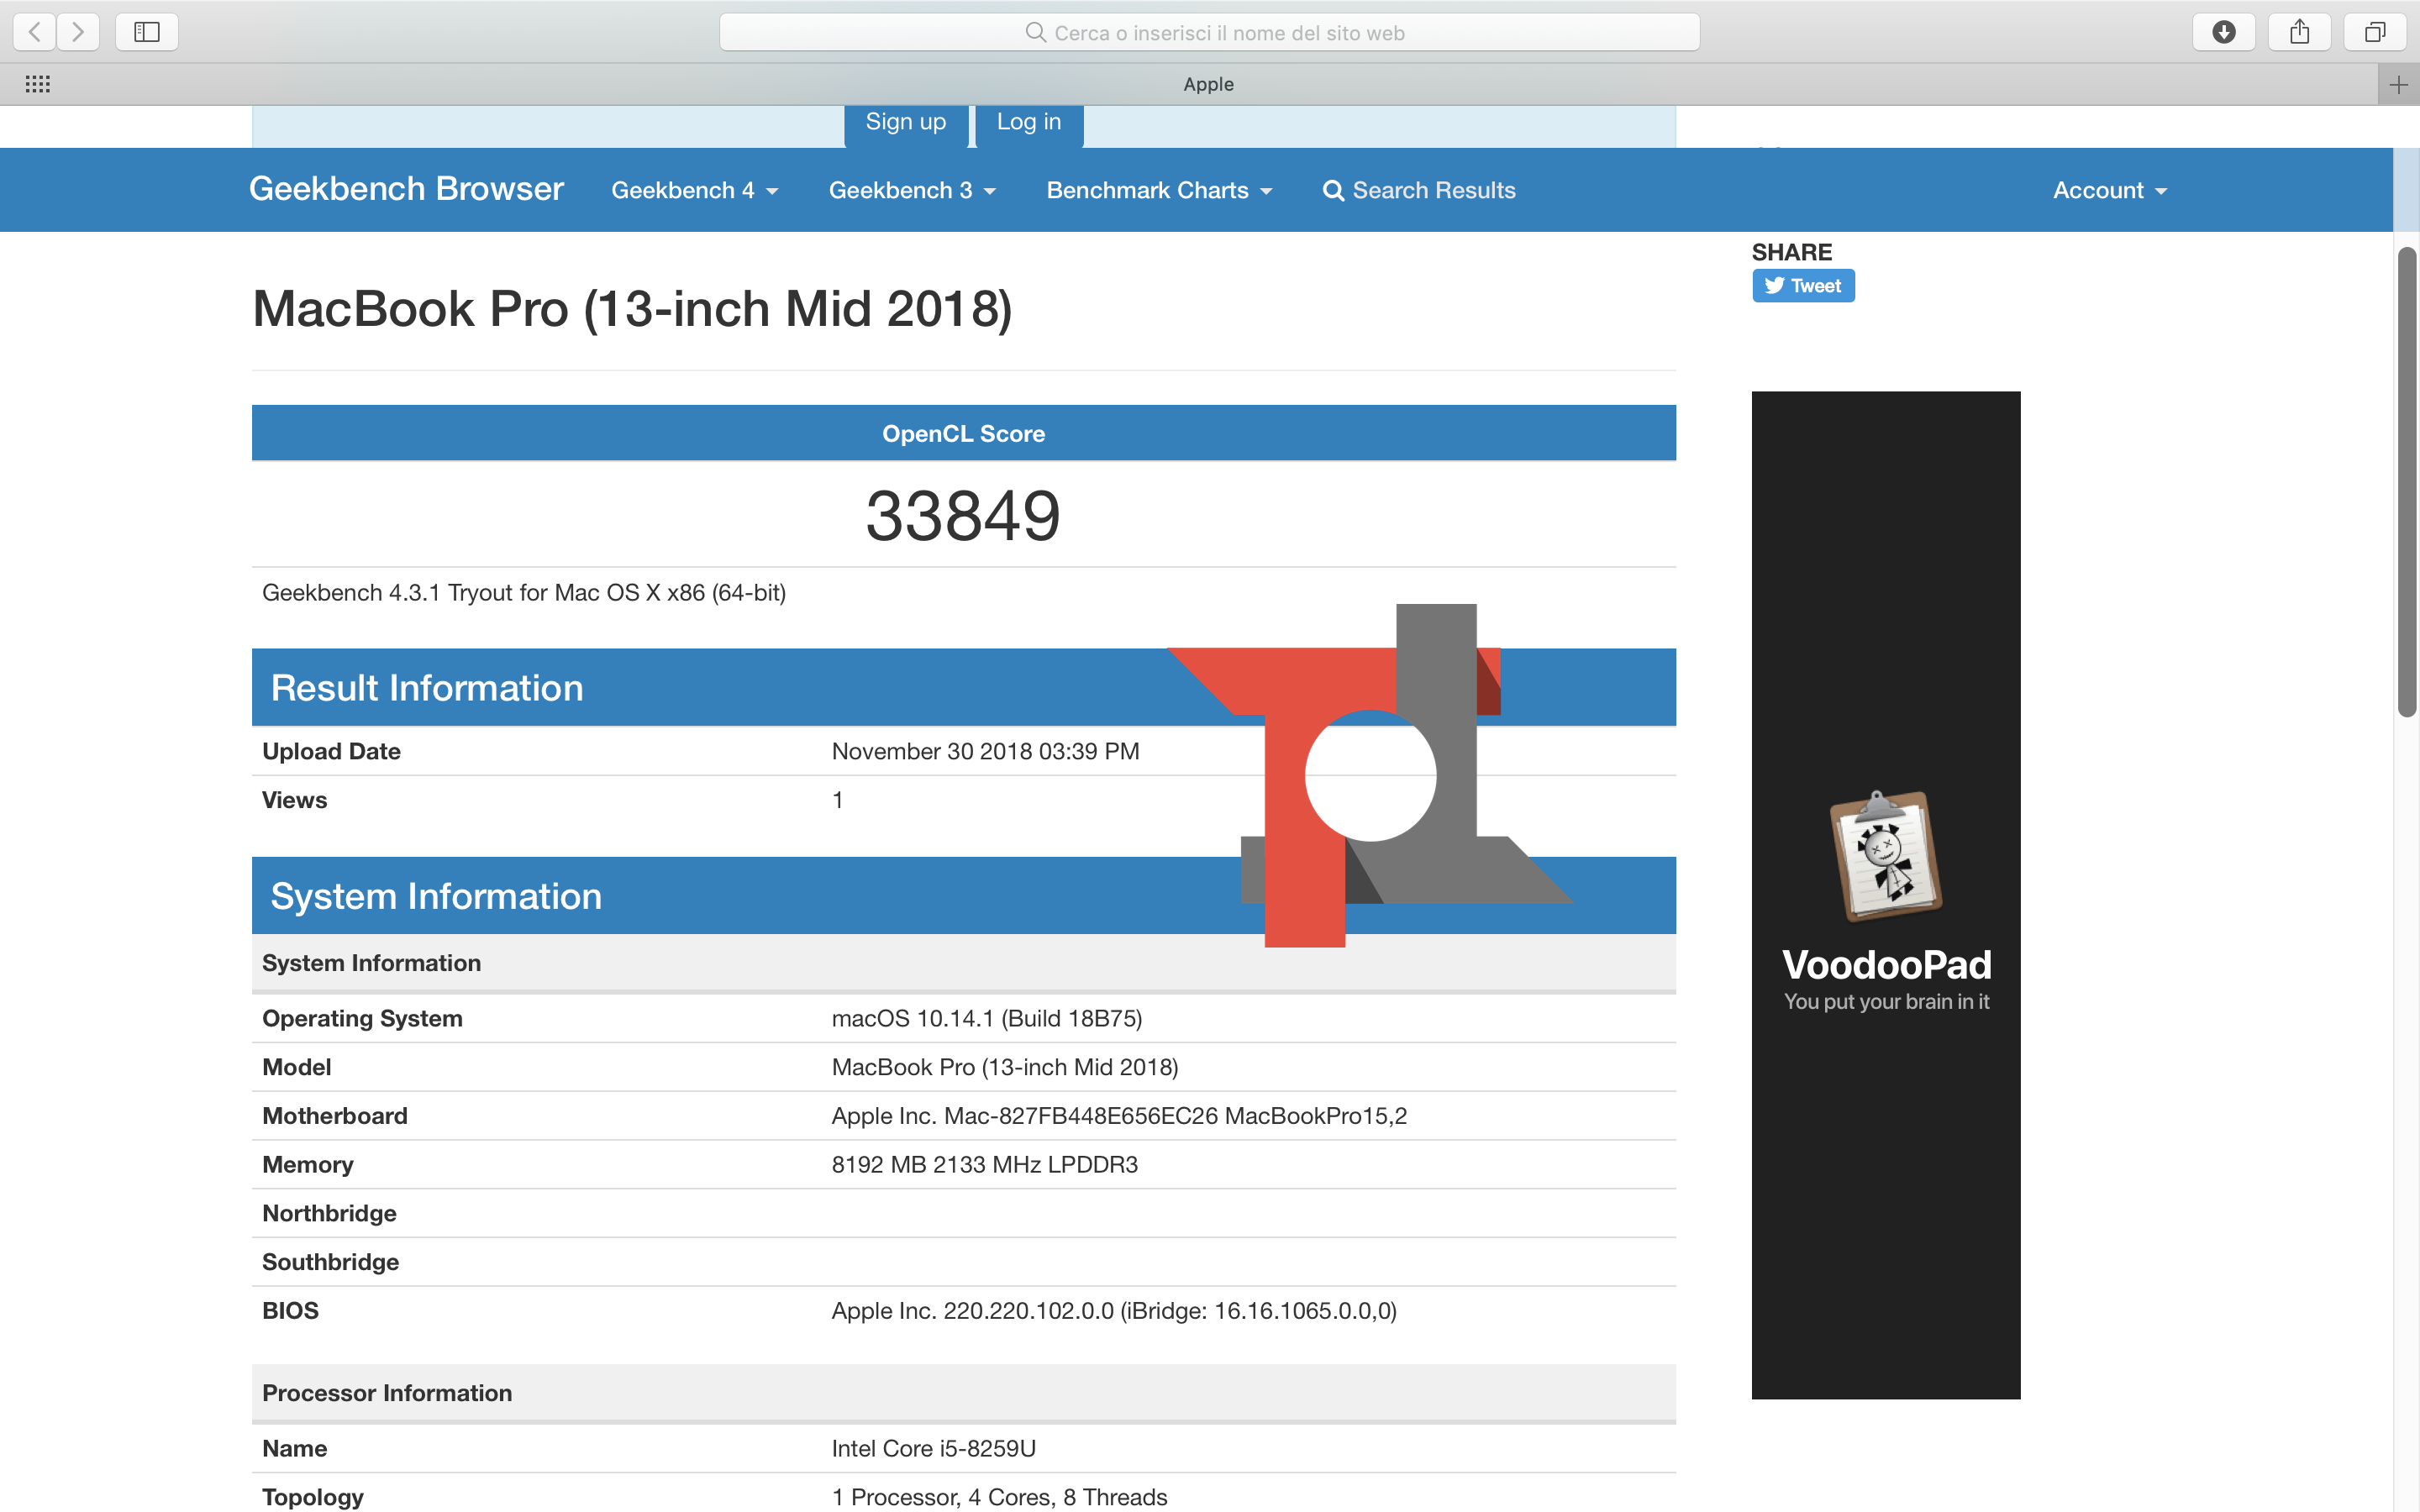Click the Safari forward arrow button
2420x1512 pixels.
click(78, 32)
